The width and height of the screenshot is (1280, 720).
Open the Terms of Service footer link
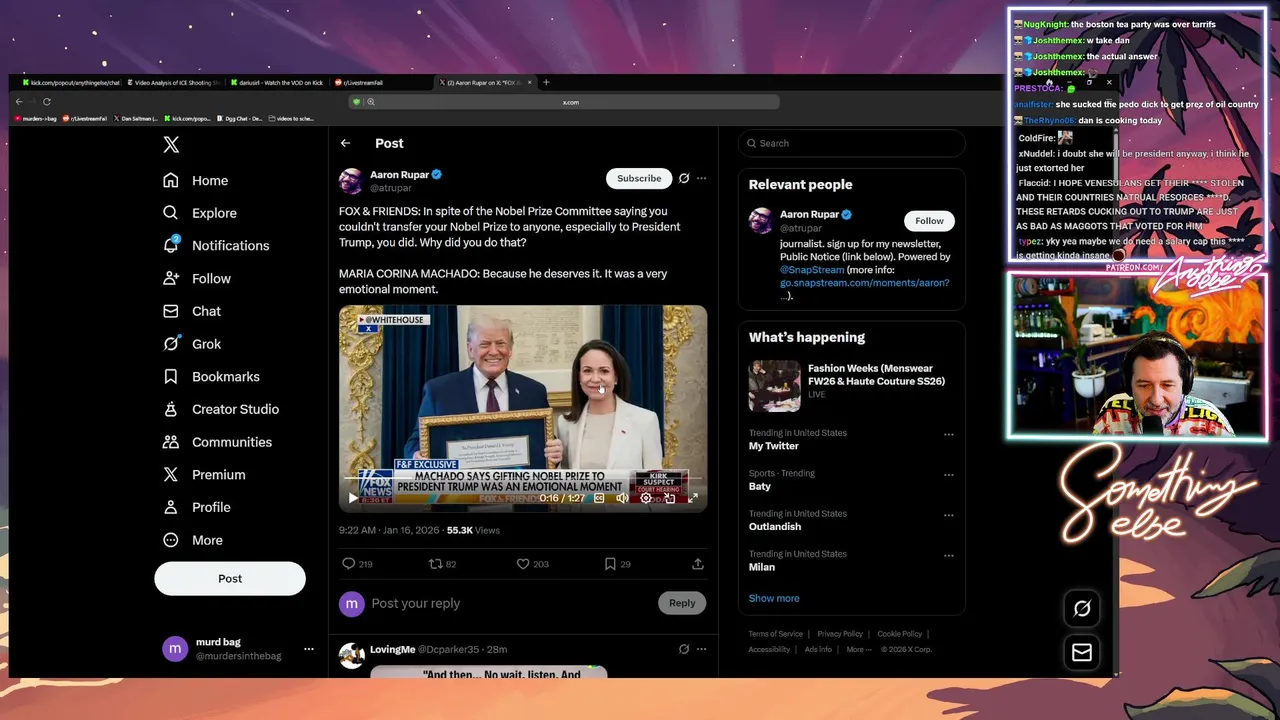pyautogui.click(x=776, y=634)
